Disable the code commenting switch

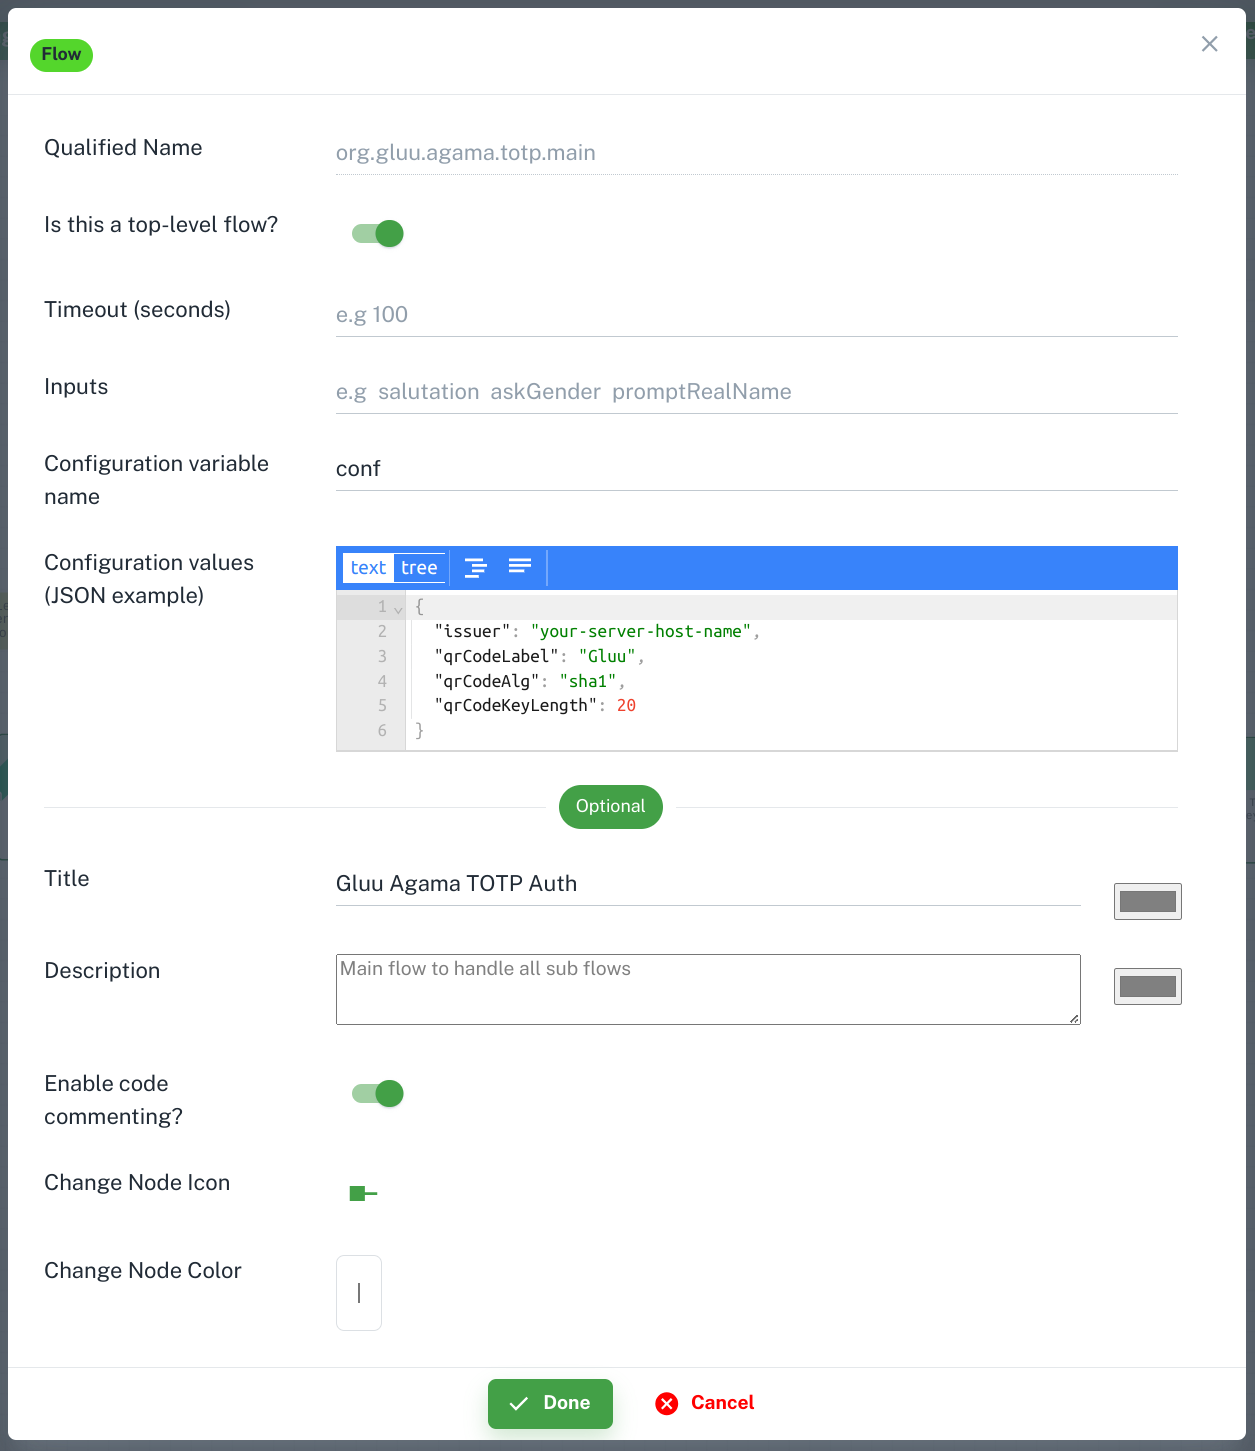click(377, 1093)
